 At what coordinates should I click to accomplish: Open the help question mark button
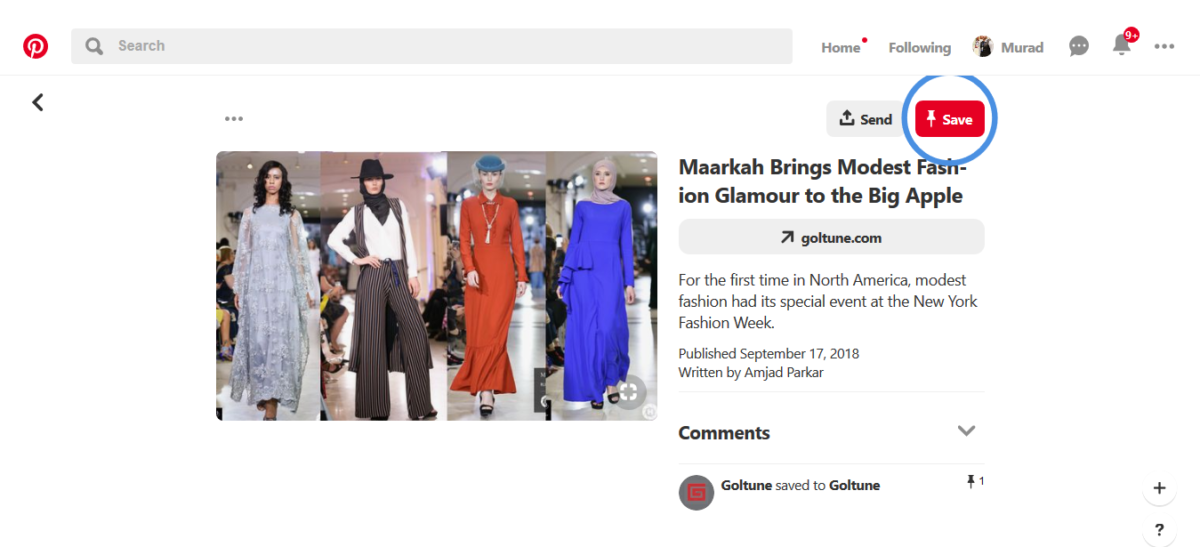pos(1159,530)
